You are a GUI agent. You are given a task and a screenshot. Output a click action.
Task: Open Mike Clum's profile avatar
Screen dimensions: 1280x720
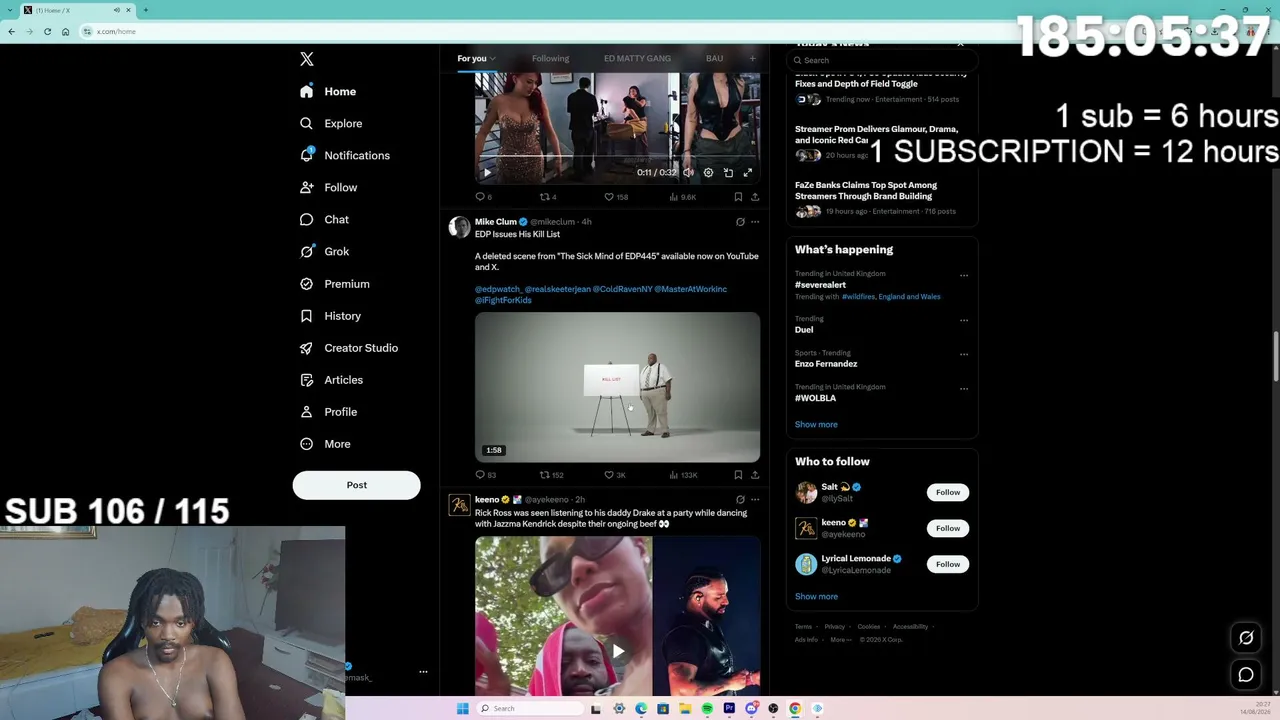[459, 227]
